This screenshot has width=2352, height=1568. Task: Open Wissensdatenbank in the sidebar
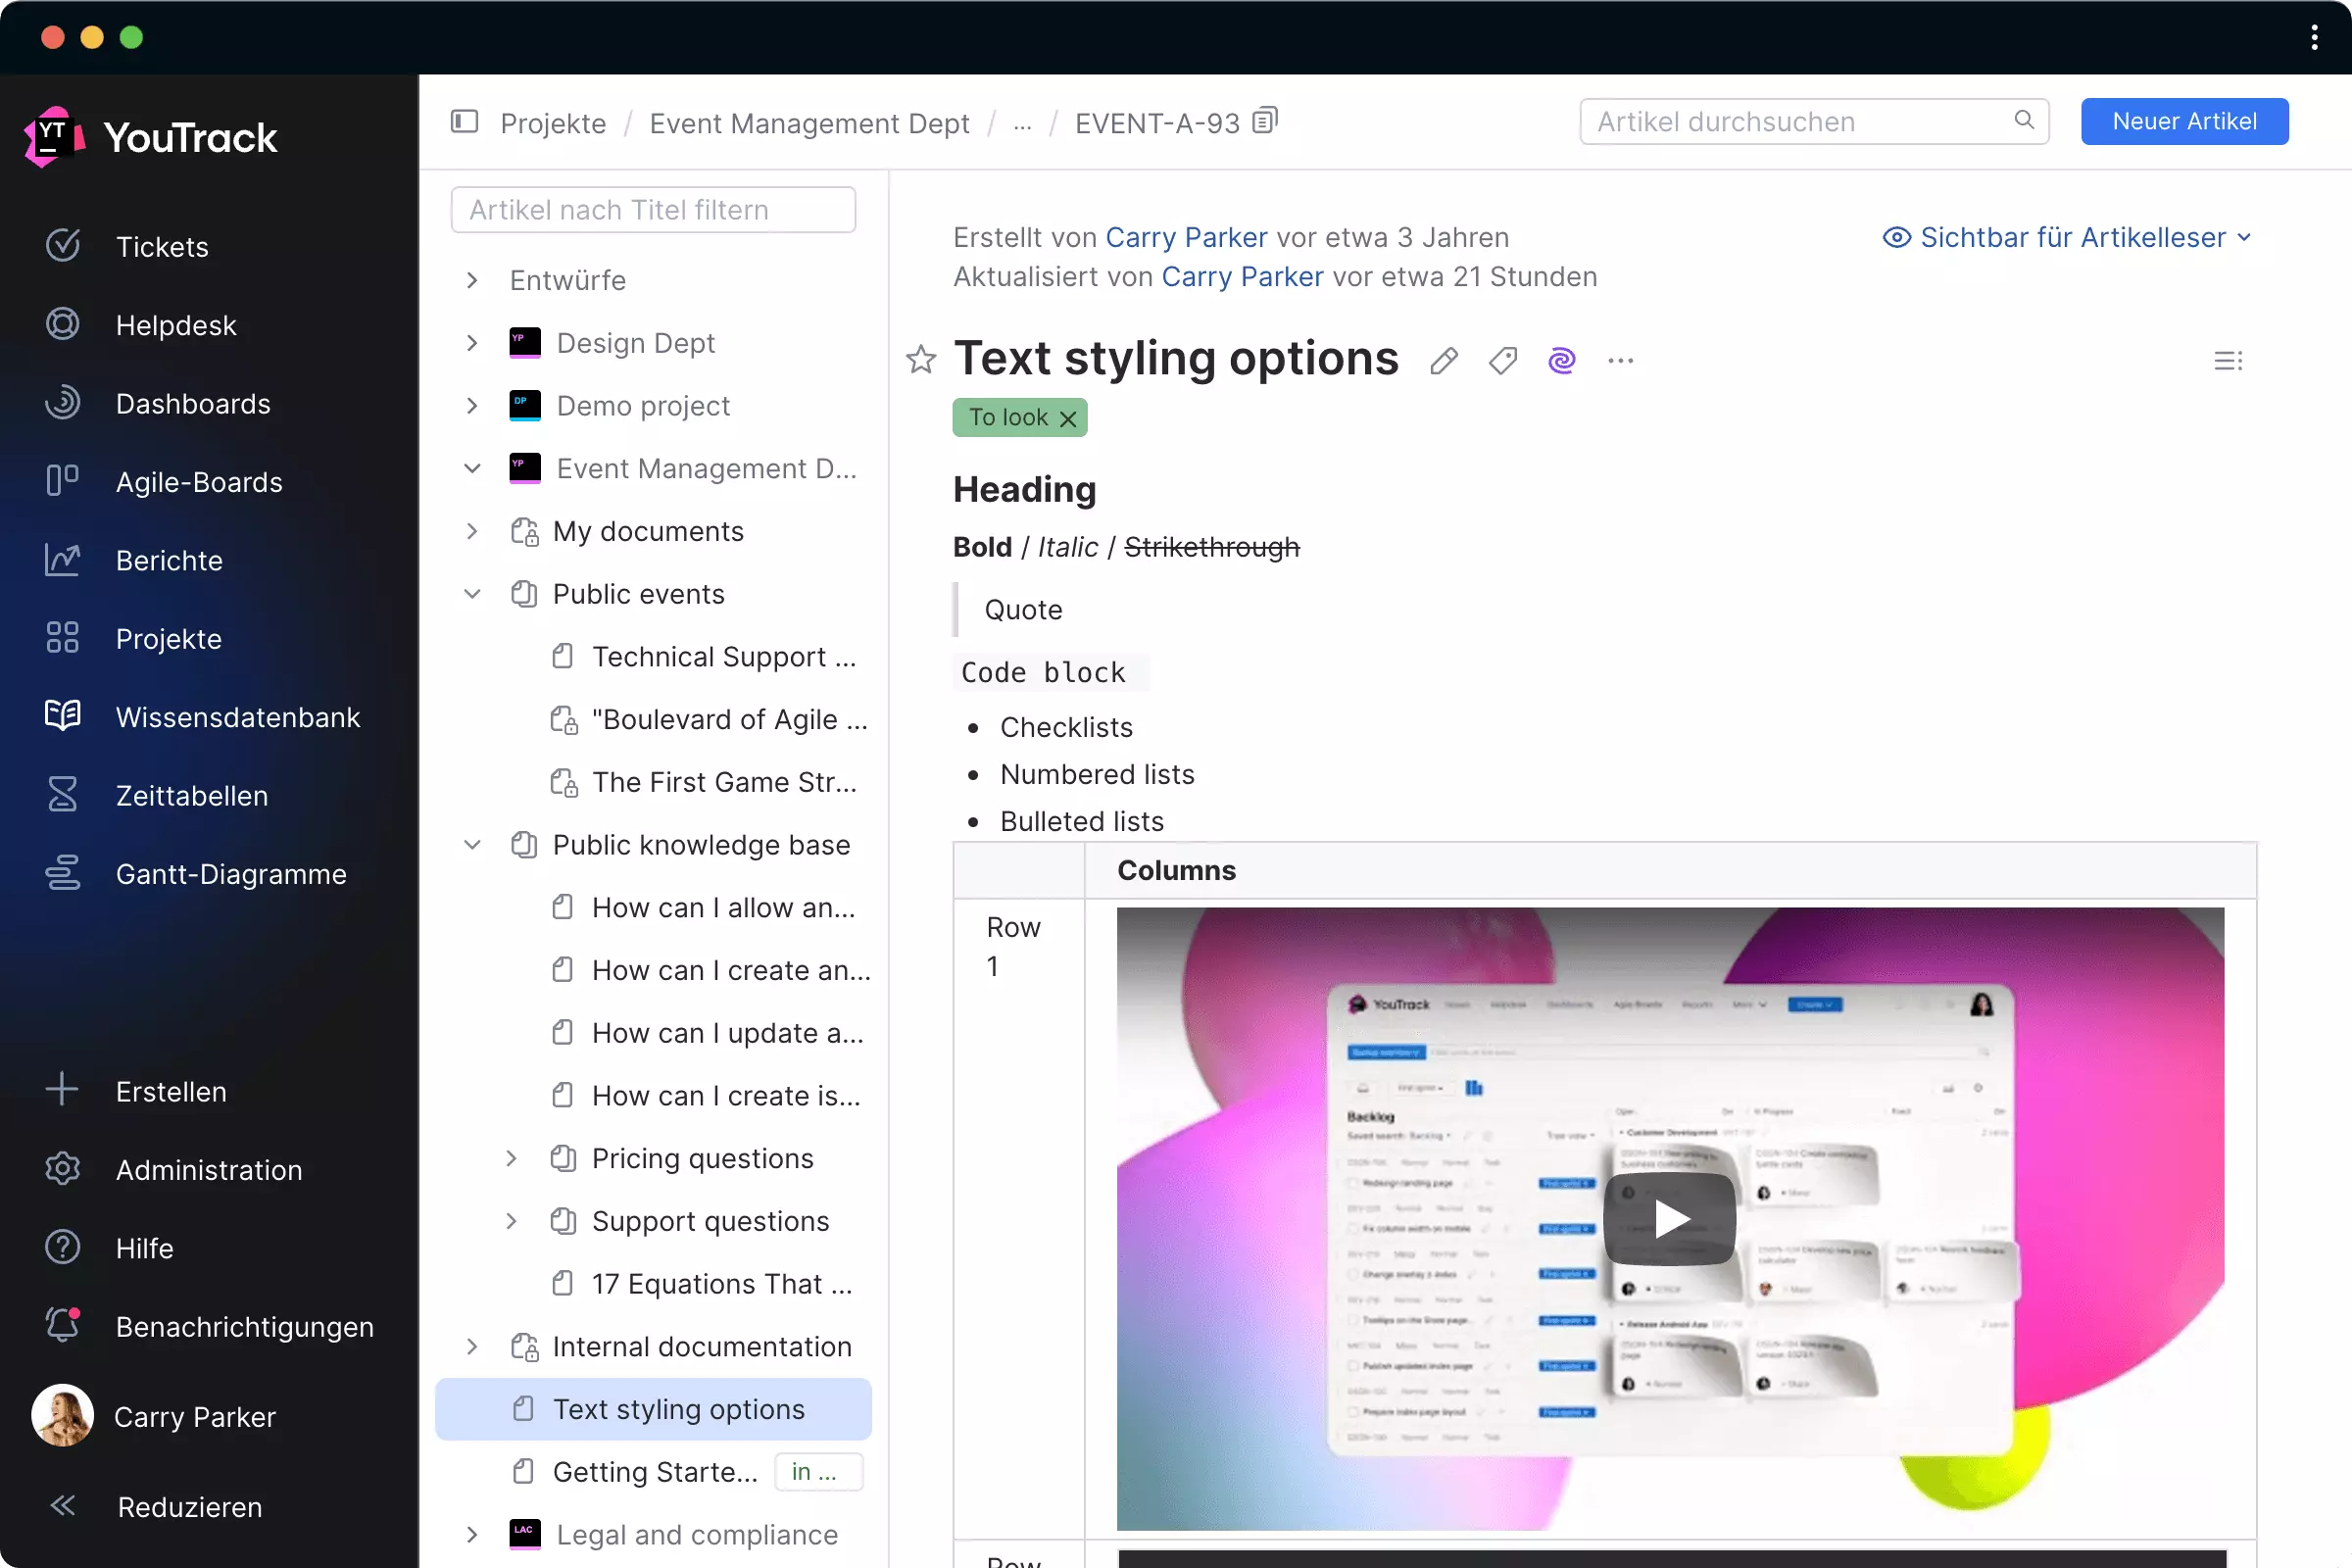[x=237, y=717]
